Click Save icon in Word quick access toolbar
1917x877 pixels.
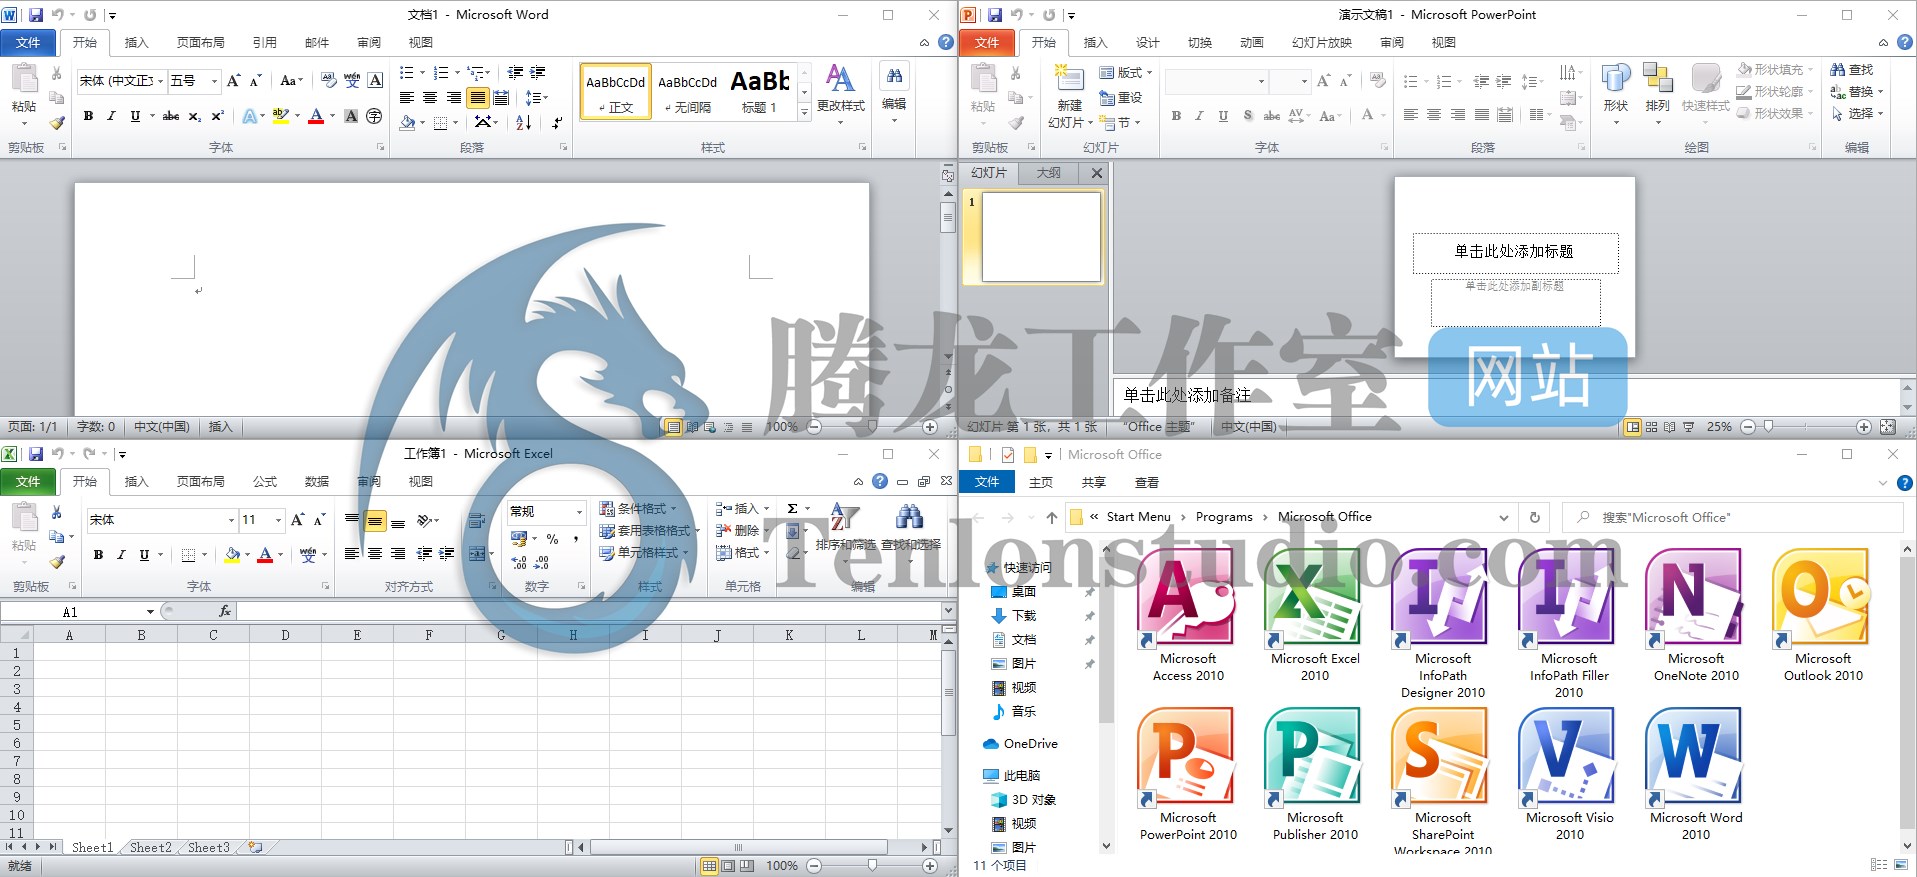click(x=36, y=15)
